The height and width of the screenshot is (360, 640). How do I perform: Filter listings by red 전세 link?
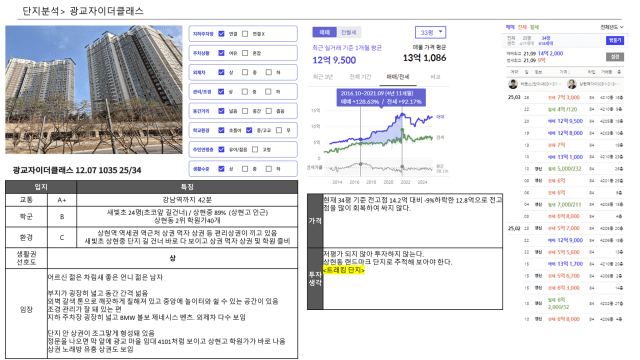pos(522,27)
